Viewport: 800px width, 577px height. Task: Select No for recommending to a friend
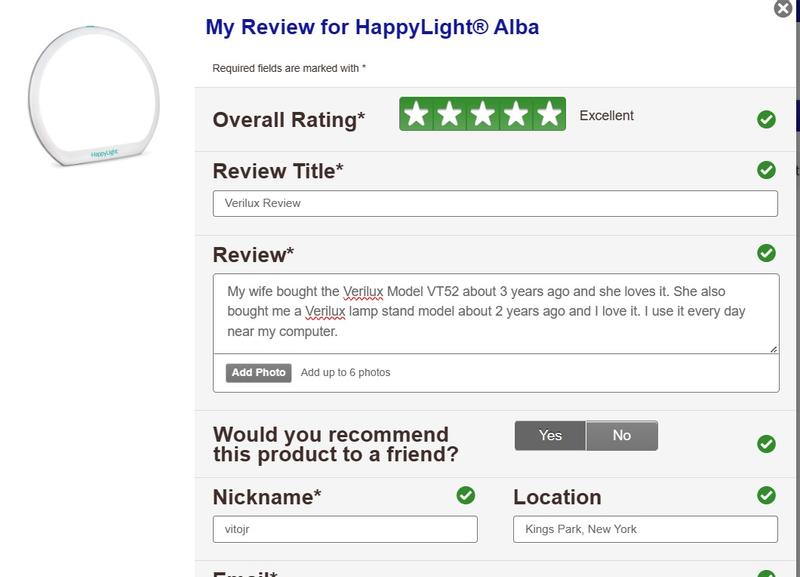(x=622, y=436)
